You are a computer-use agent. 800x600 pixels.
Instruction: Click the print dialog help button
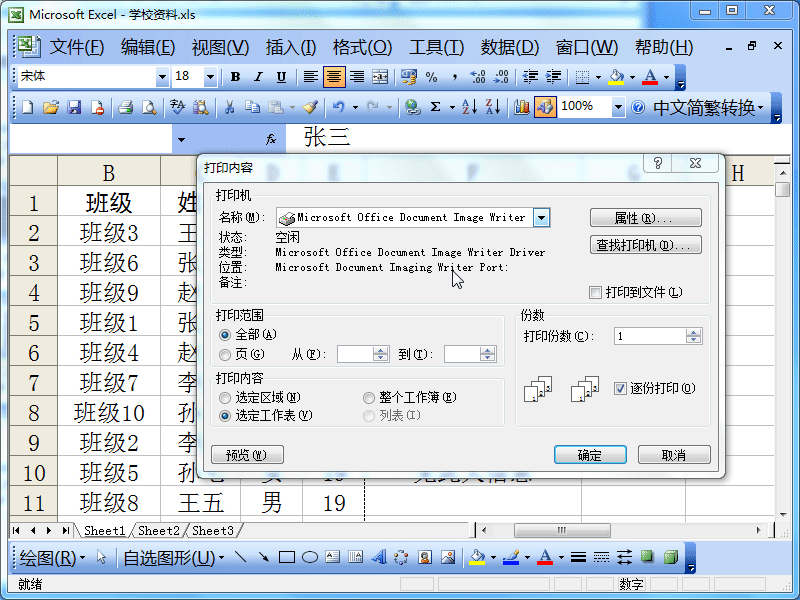point(658,163)
